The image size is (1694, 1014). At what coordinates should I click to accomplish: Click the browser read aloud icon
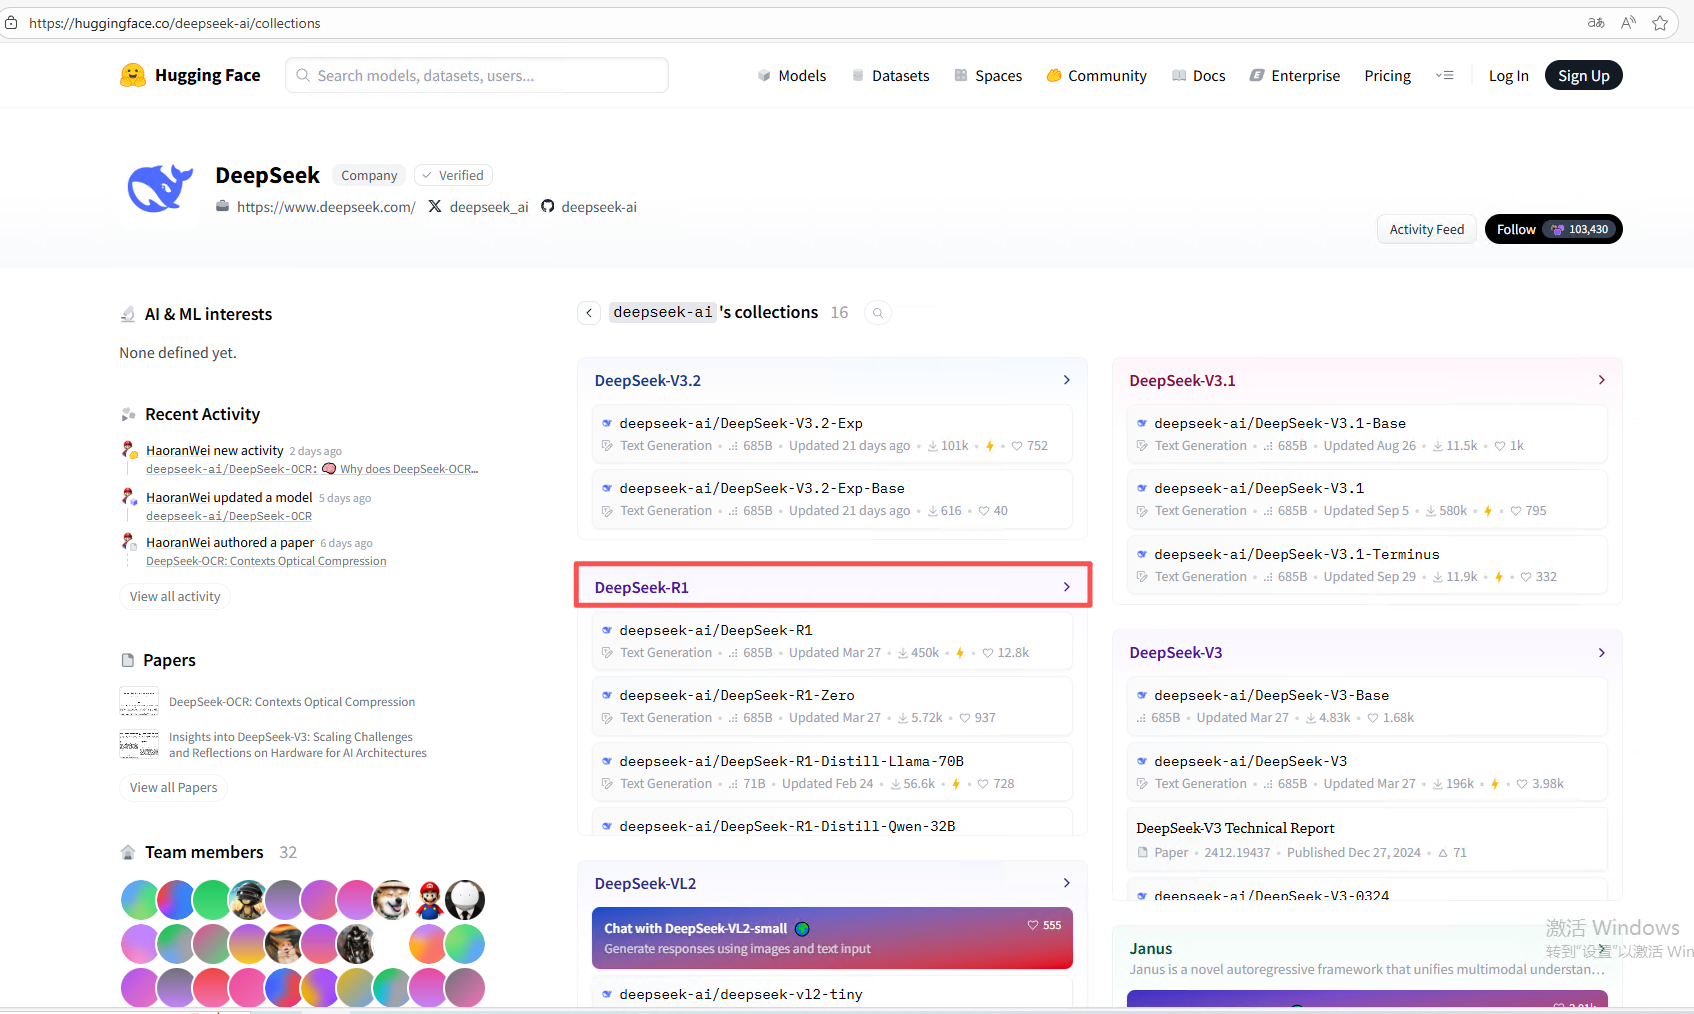1628,23
